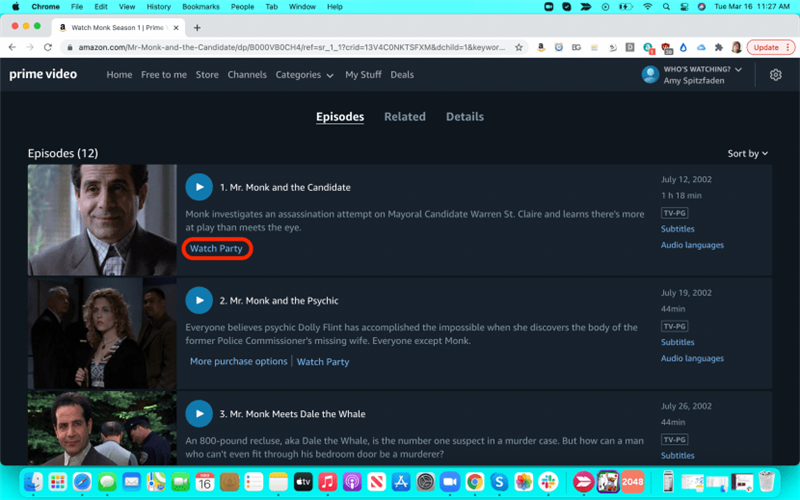Screen dimensions: 800x500
Task: Click play button for Mr. Monk and the Psychic
Action: coord(199,300)
